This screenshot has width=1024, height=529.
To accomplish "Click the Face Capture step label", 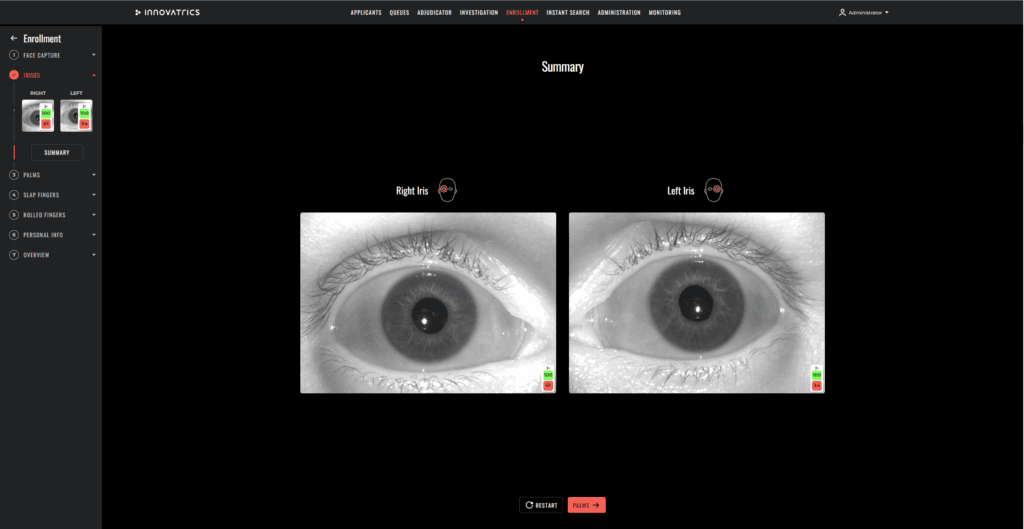I will point(42,56).
